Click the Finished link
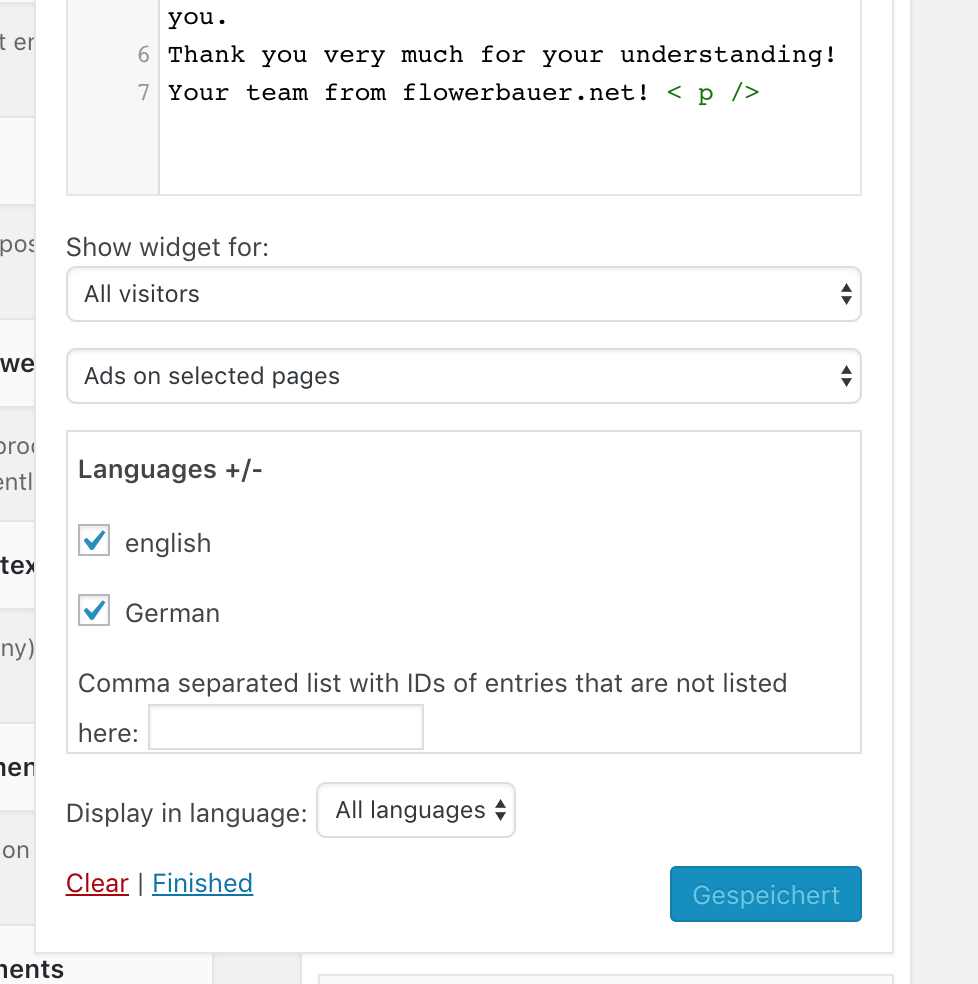The height and width of the screenshot is (984, 978). 202,883
